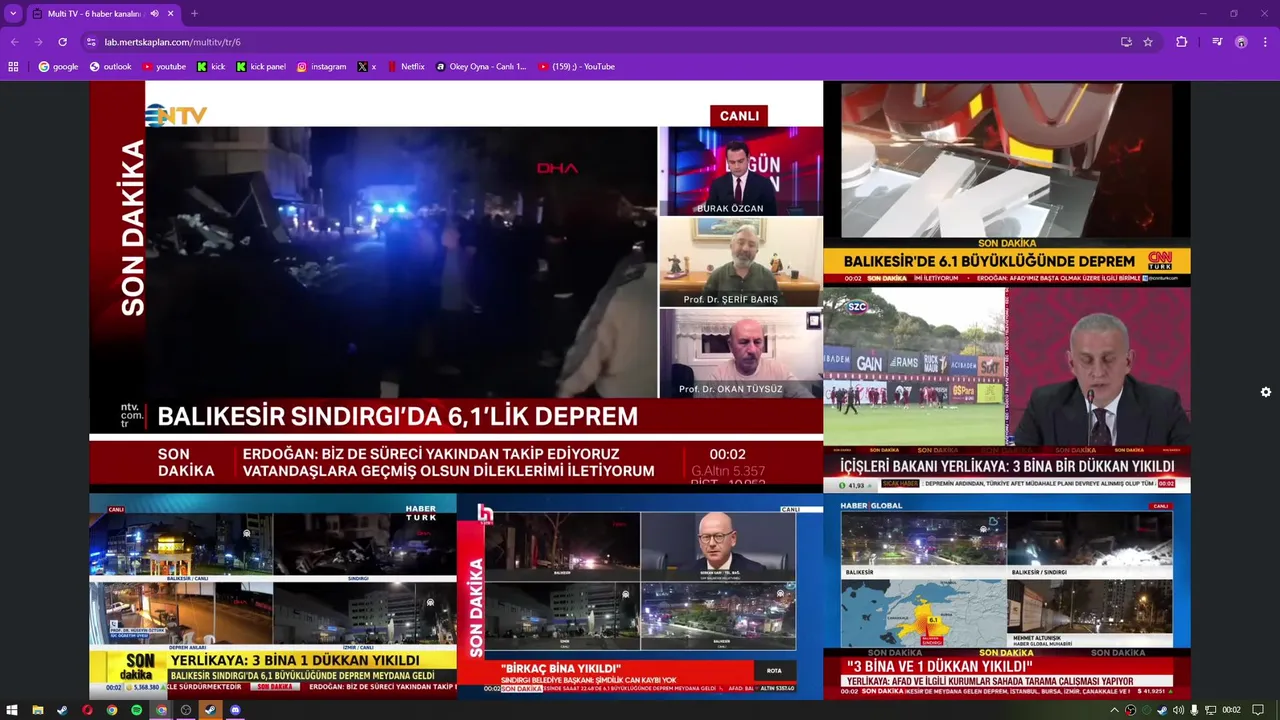Open File Explorer from taskbar

[38, 710]
